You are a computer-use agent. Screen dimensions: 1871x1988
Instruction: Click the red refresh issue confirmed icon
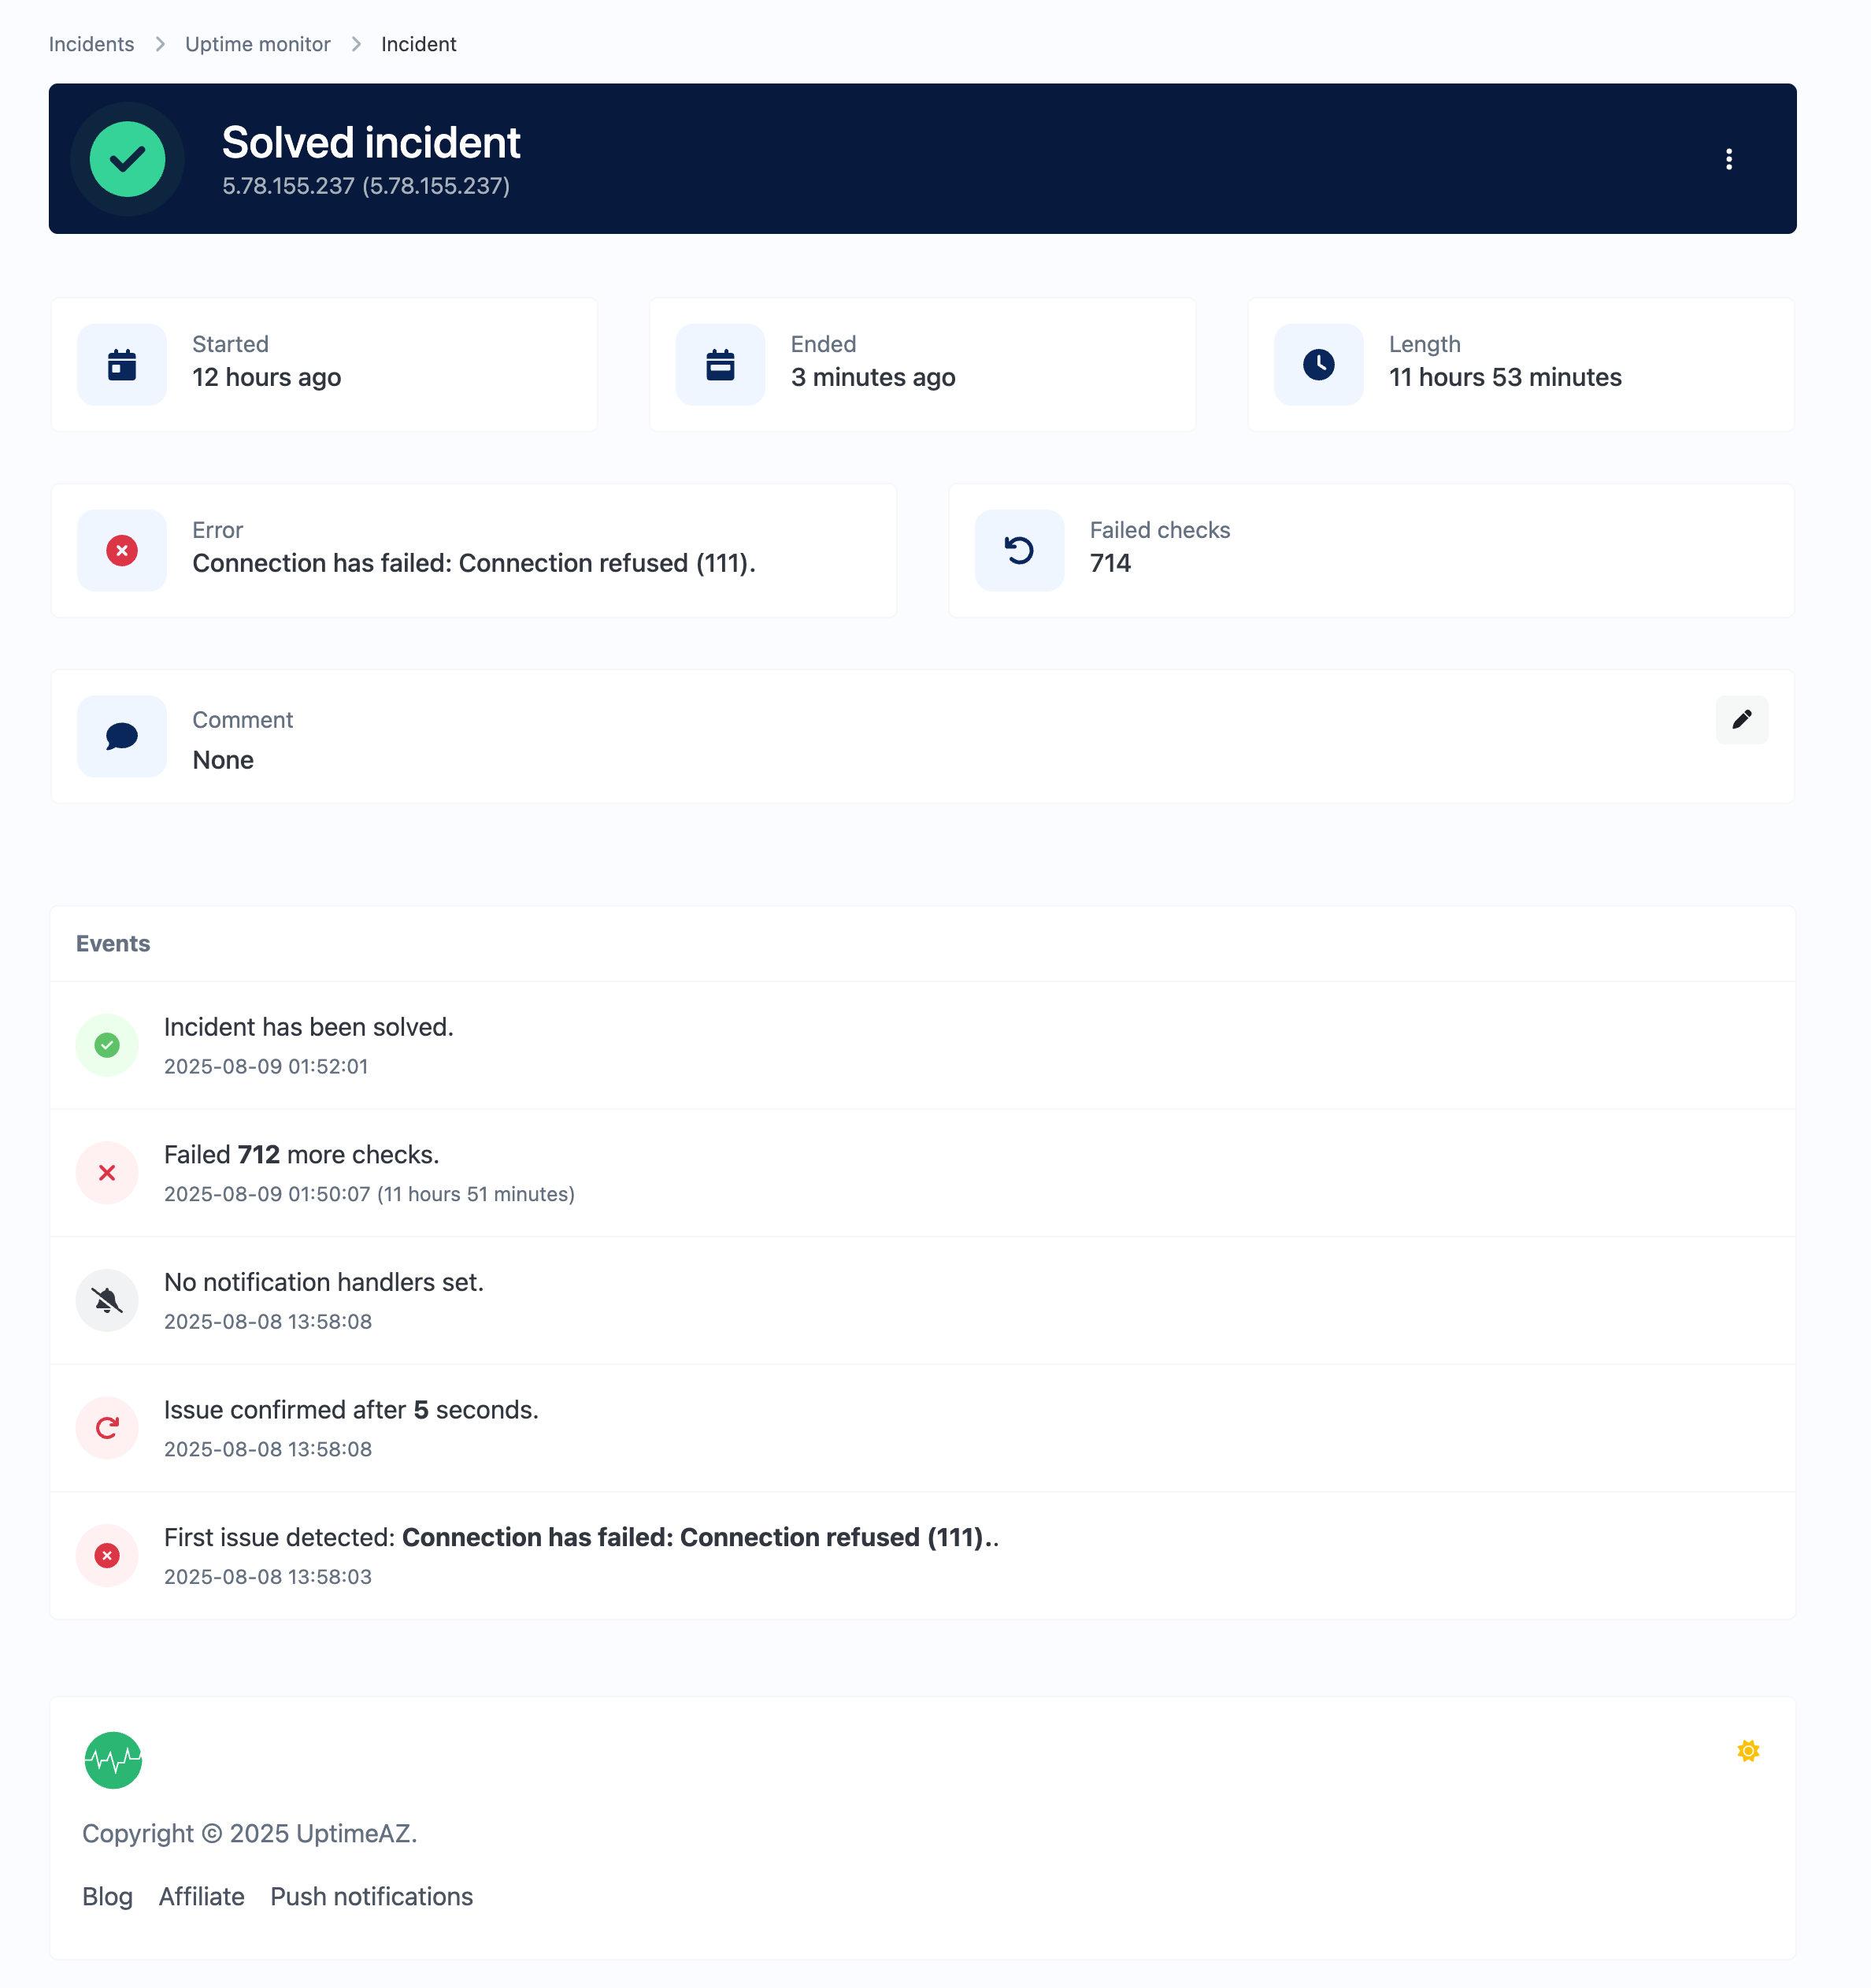(x=107, y=1427)
